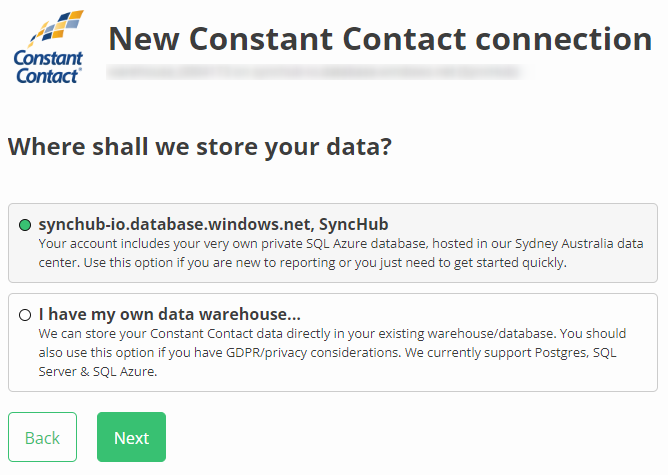Go back with the Back button
The height and width of the screenshot is (475, 668).
[x=42, y=438]
